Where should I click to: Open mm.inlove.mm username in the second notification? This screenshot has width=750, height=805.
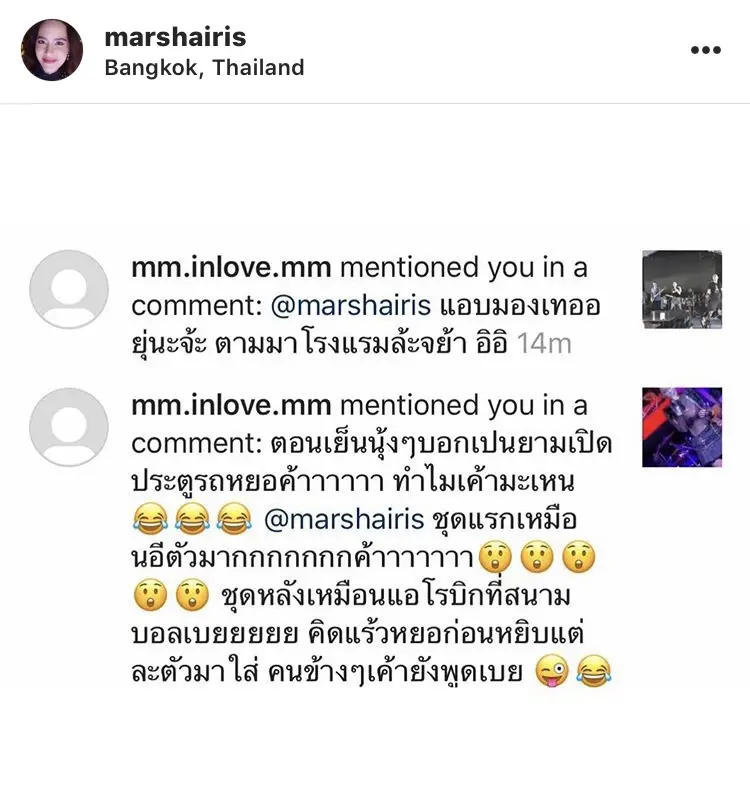(x=231, y=405)
